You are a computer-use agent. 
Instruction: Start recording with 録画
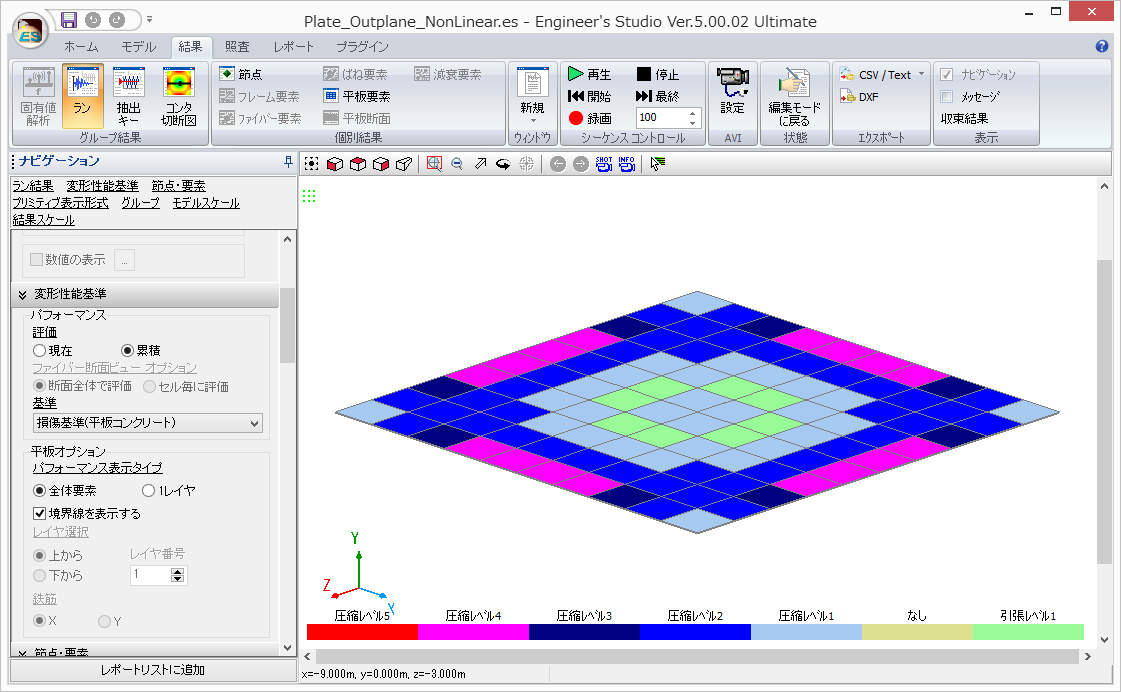click(x=590, y=118)
